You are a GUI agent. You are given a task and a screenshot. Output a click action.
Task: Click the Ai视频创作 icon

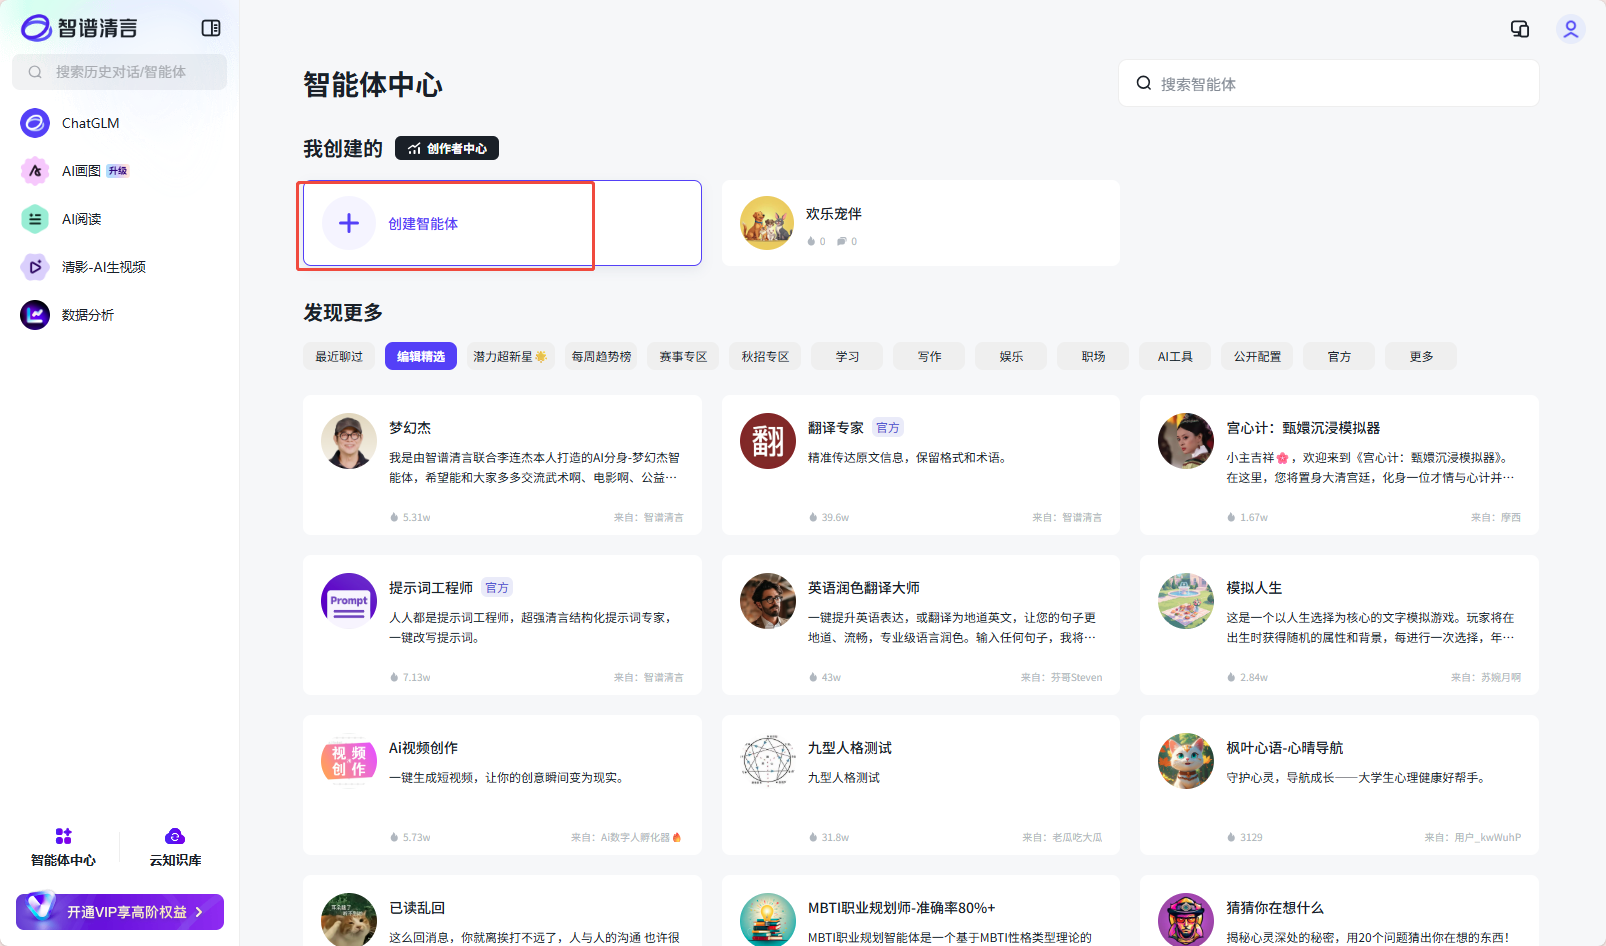point(349,761)
